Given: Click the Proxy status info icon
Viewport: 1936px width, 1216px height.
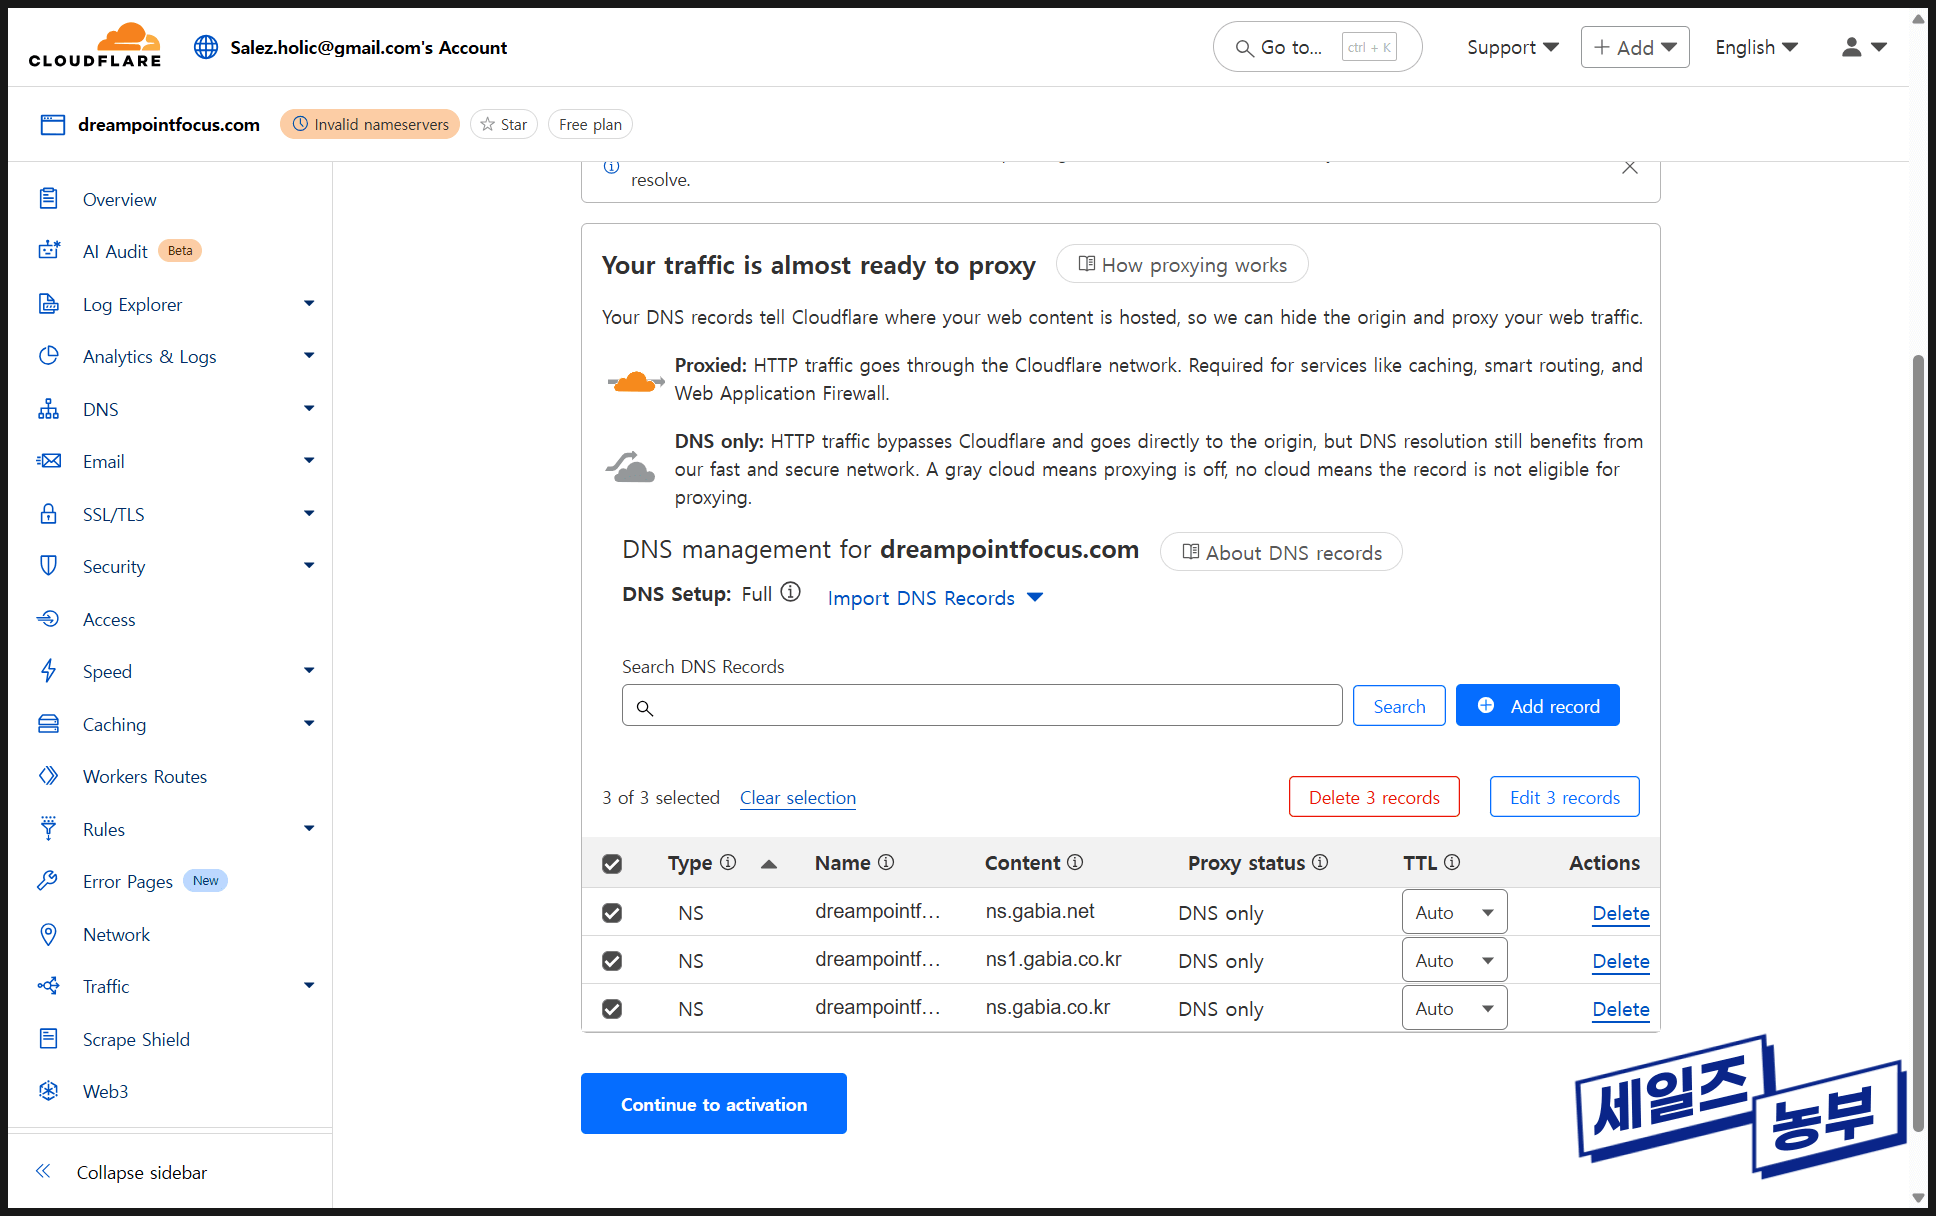Looking at the screenshot, I should pyautogui.click(x=1320, y=862).
